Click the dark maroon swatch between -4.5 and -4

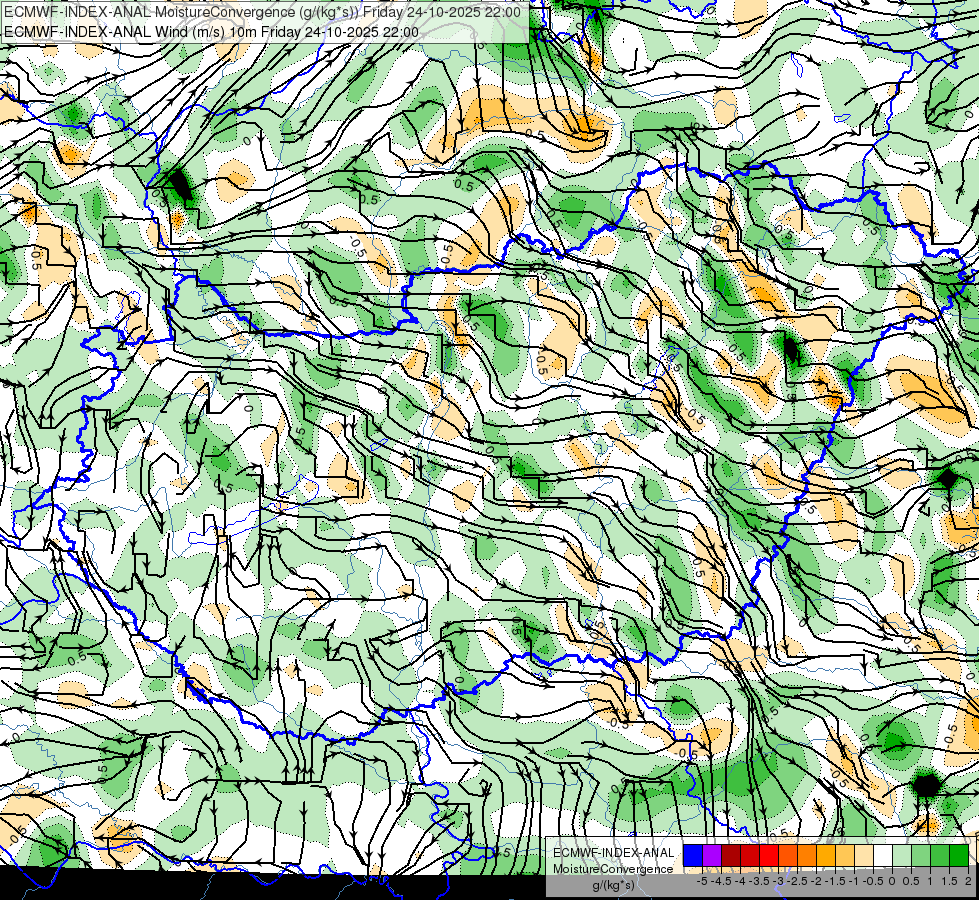pos(731,856)
